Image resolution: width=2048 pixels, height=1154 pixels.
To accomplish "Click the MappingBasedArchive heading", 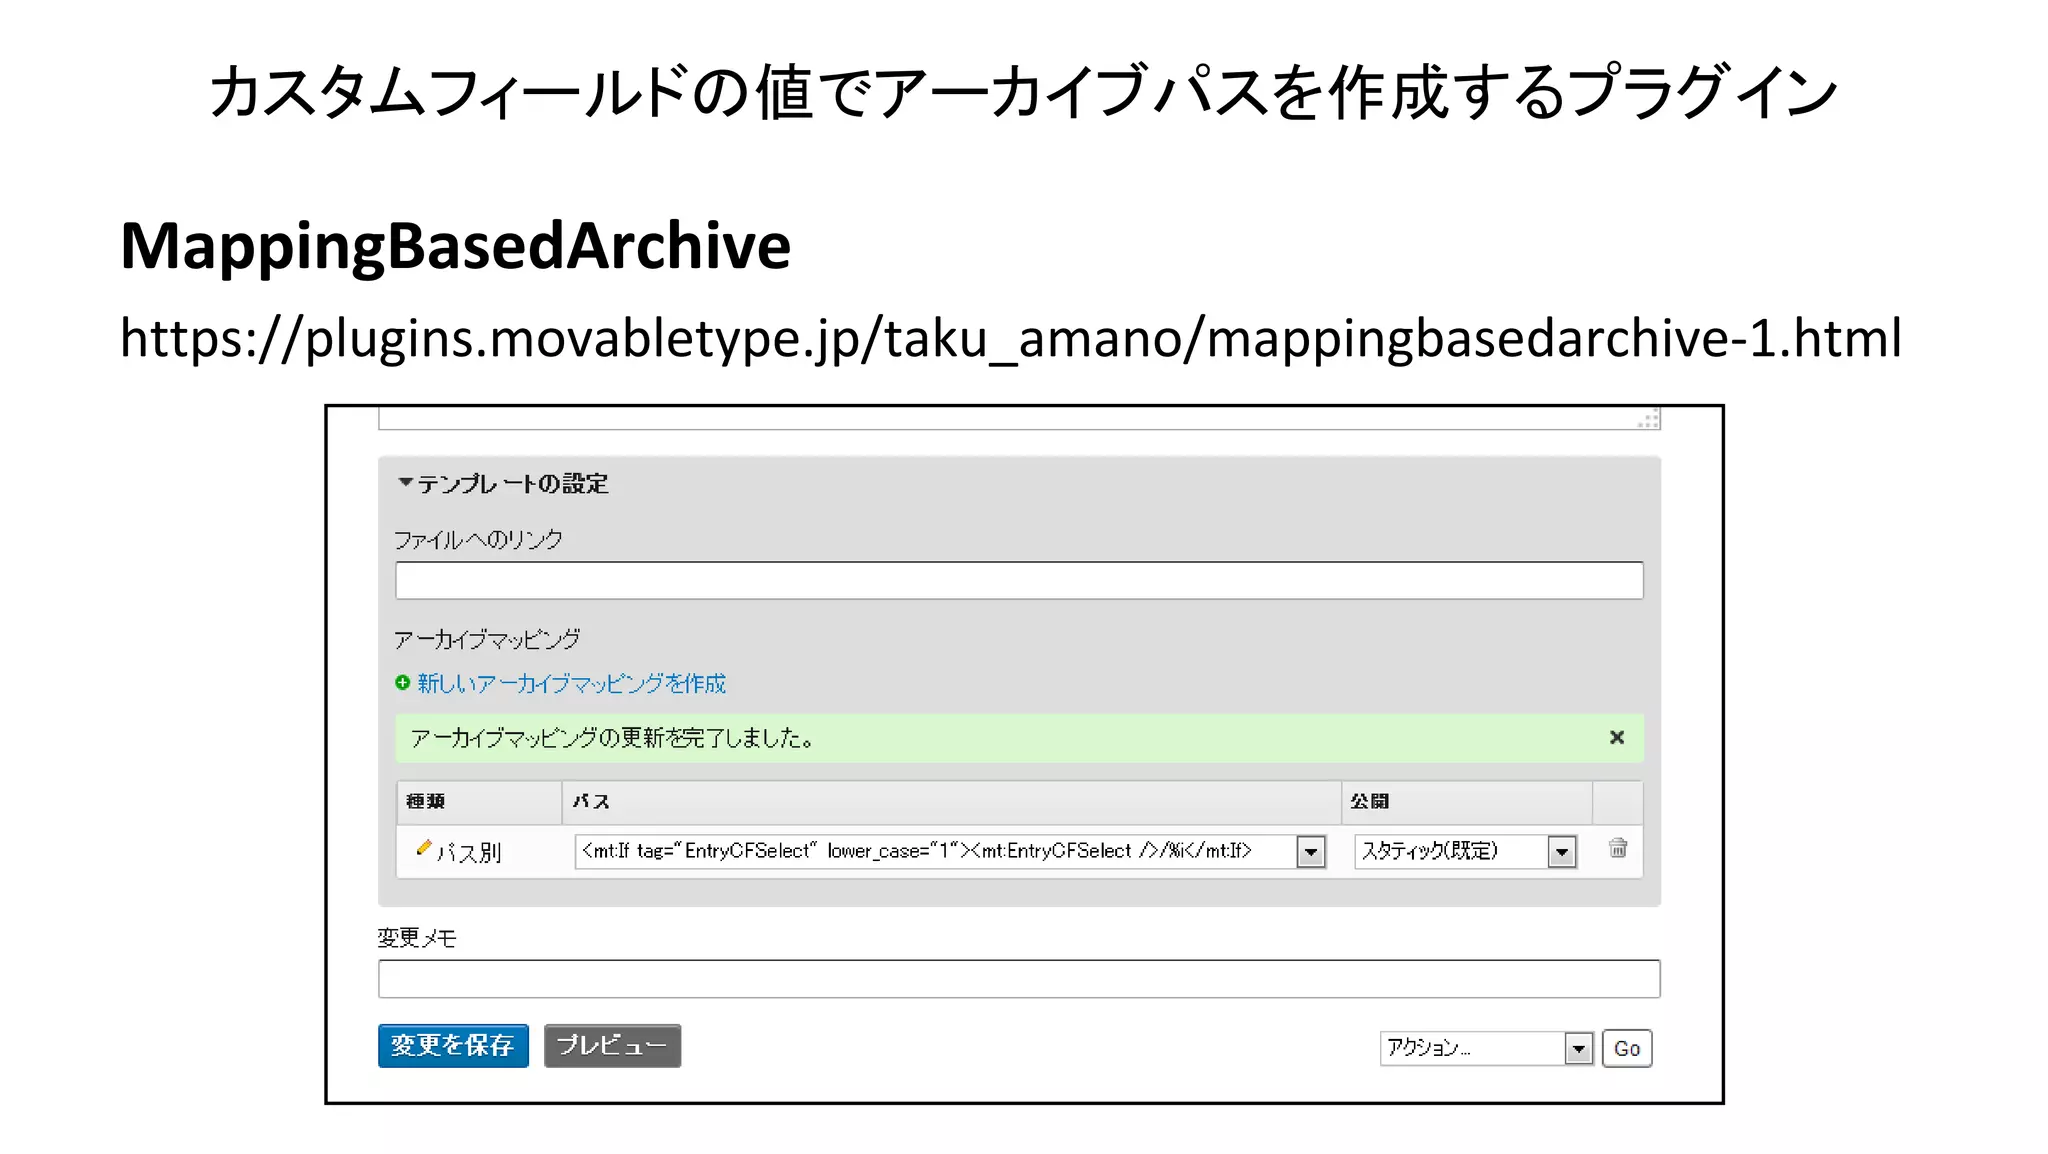I will [455, 245].
